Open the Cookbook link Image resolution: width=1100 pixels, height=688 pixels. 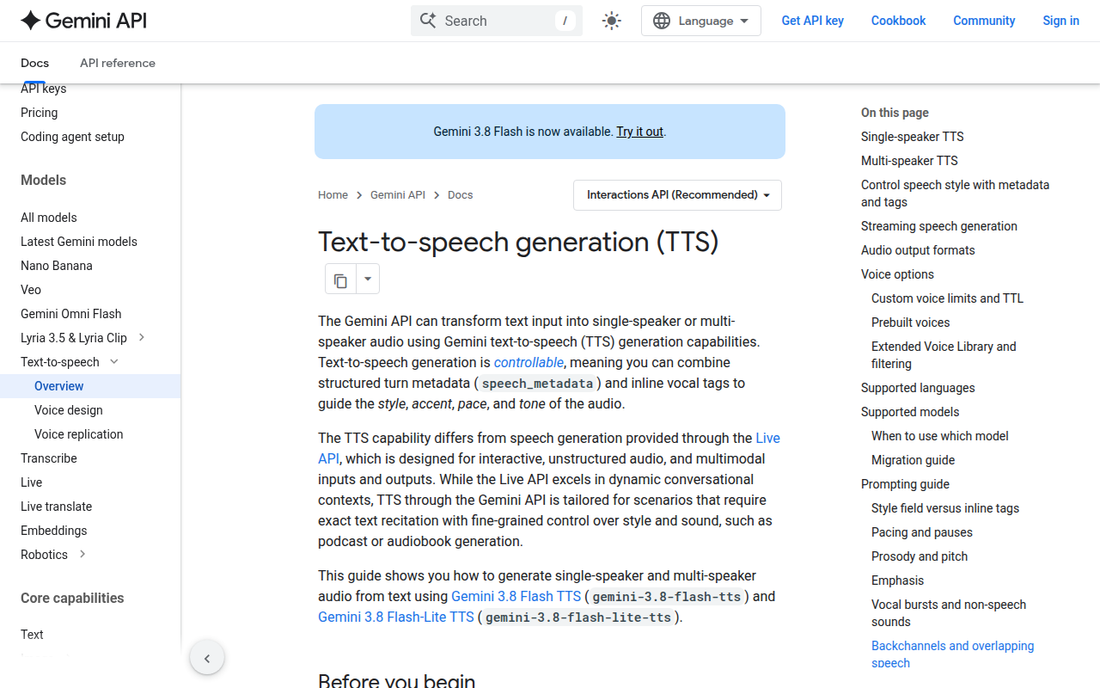(x=898, y=21)
